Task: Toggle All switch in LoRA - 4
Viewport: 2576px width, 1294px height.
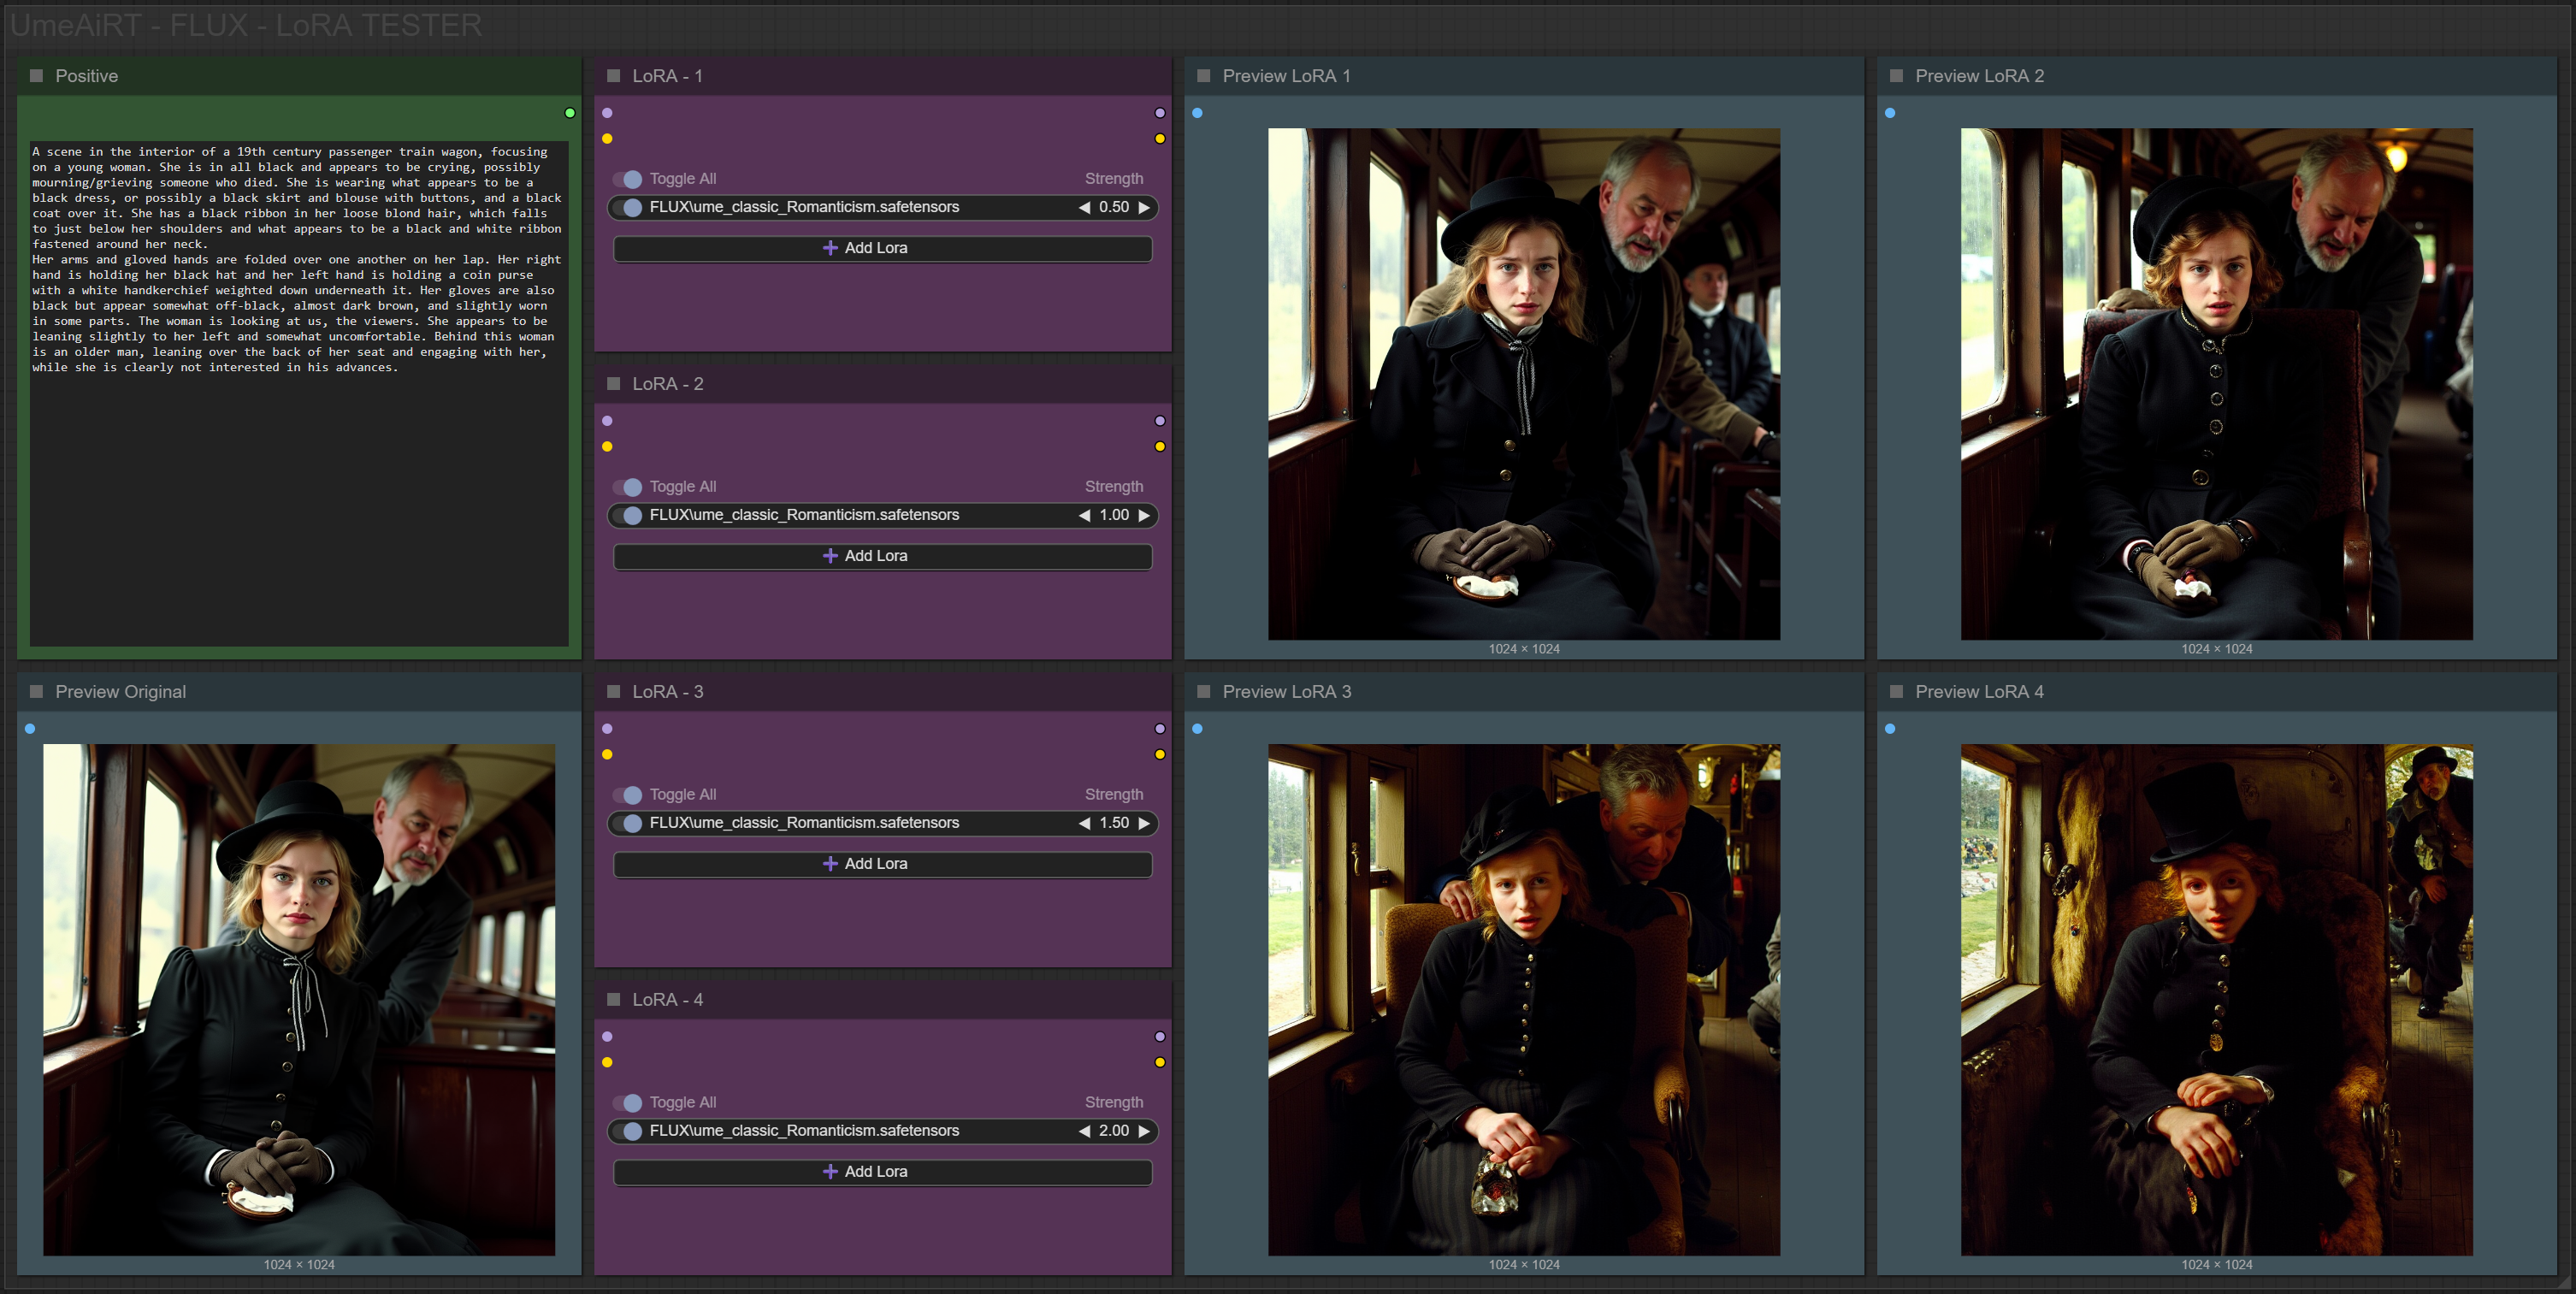Action: click(629, 1102)
